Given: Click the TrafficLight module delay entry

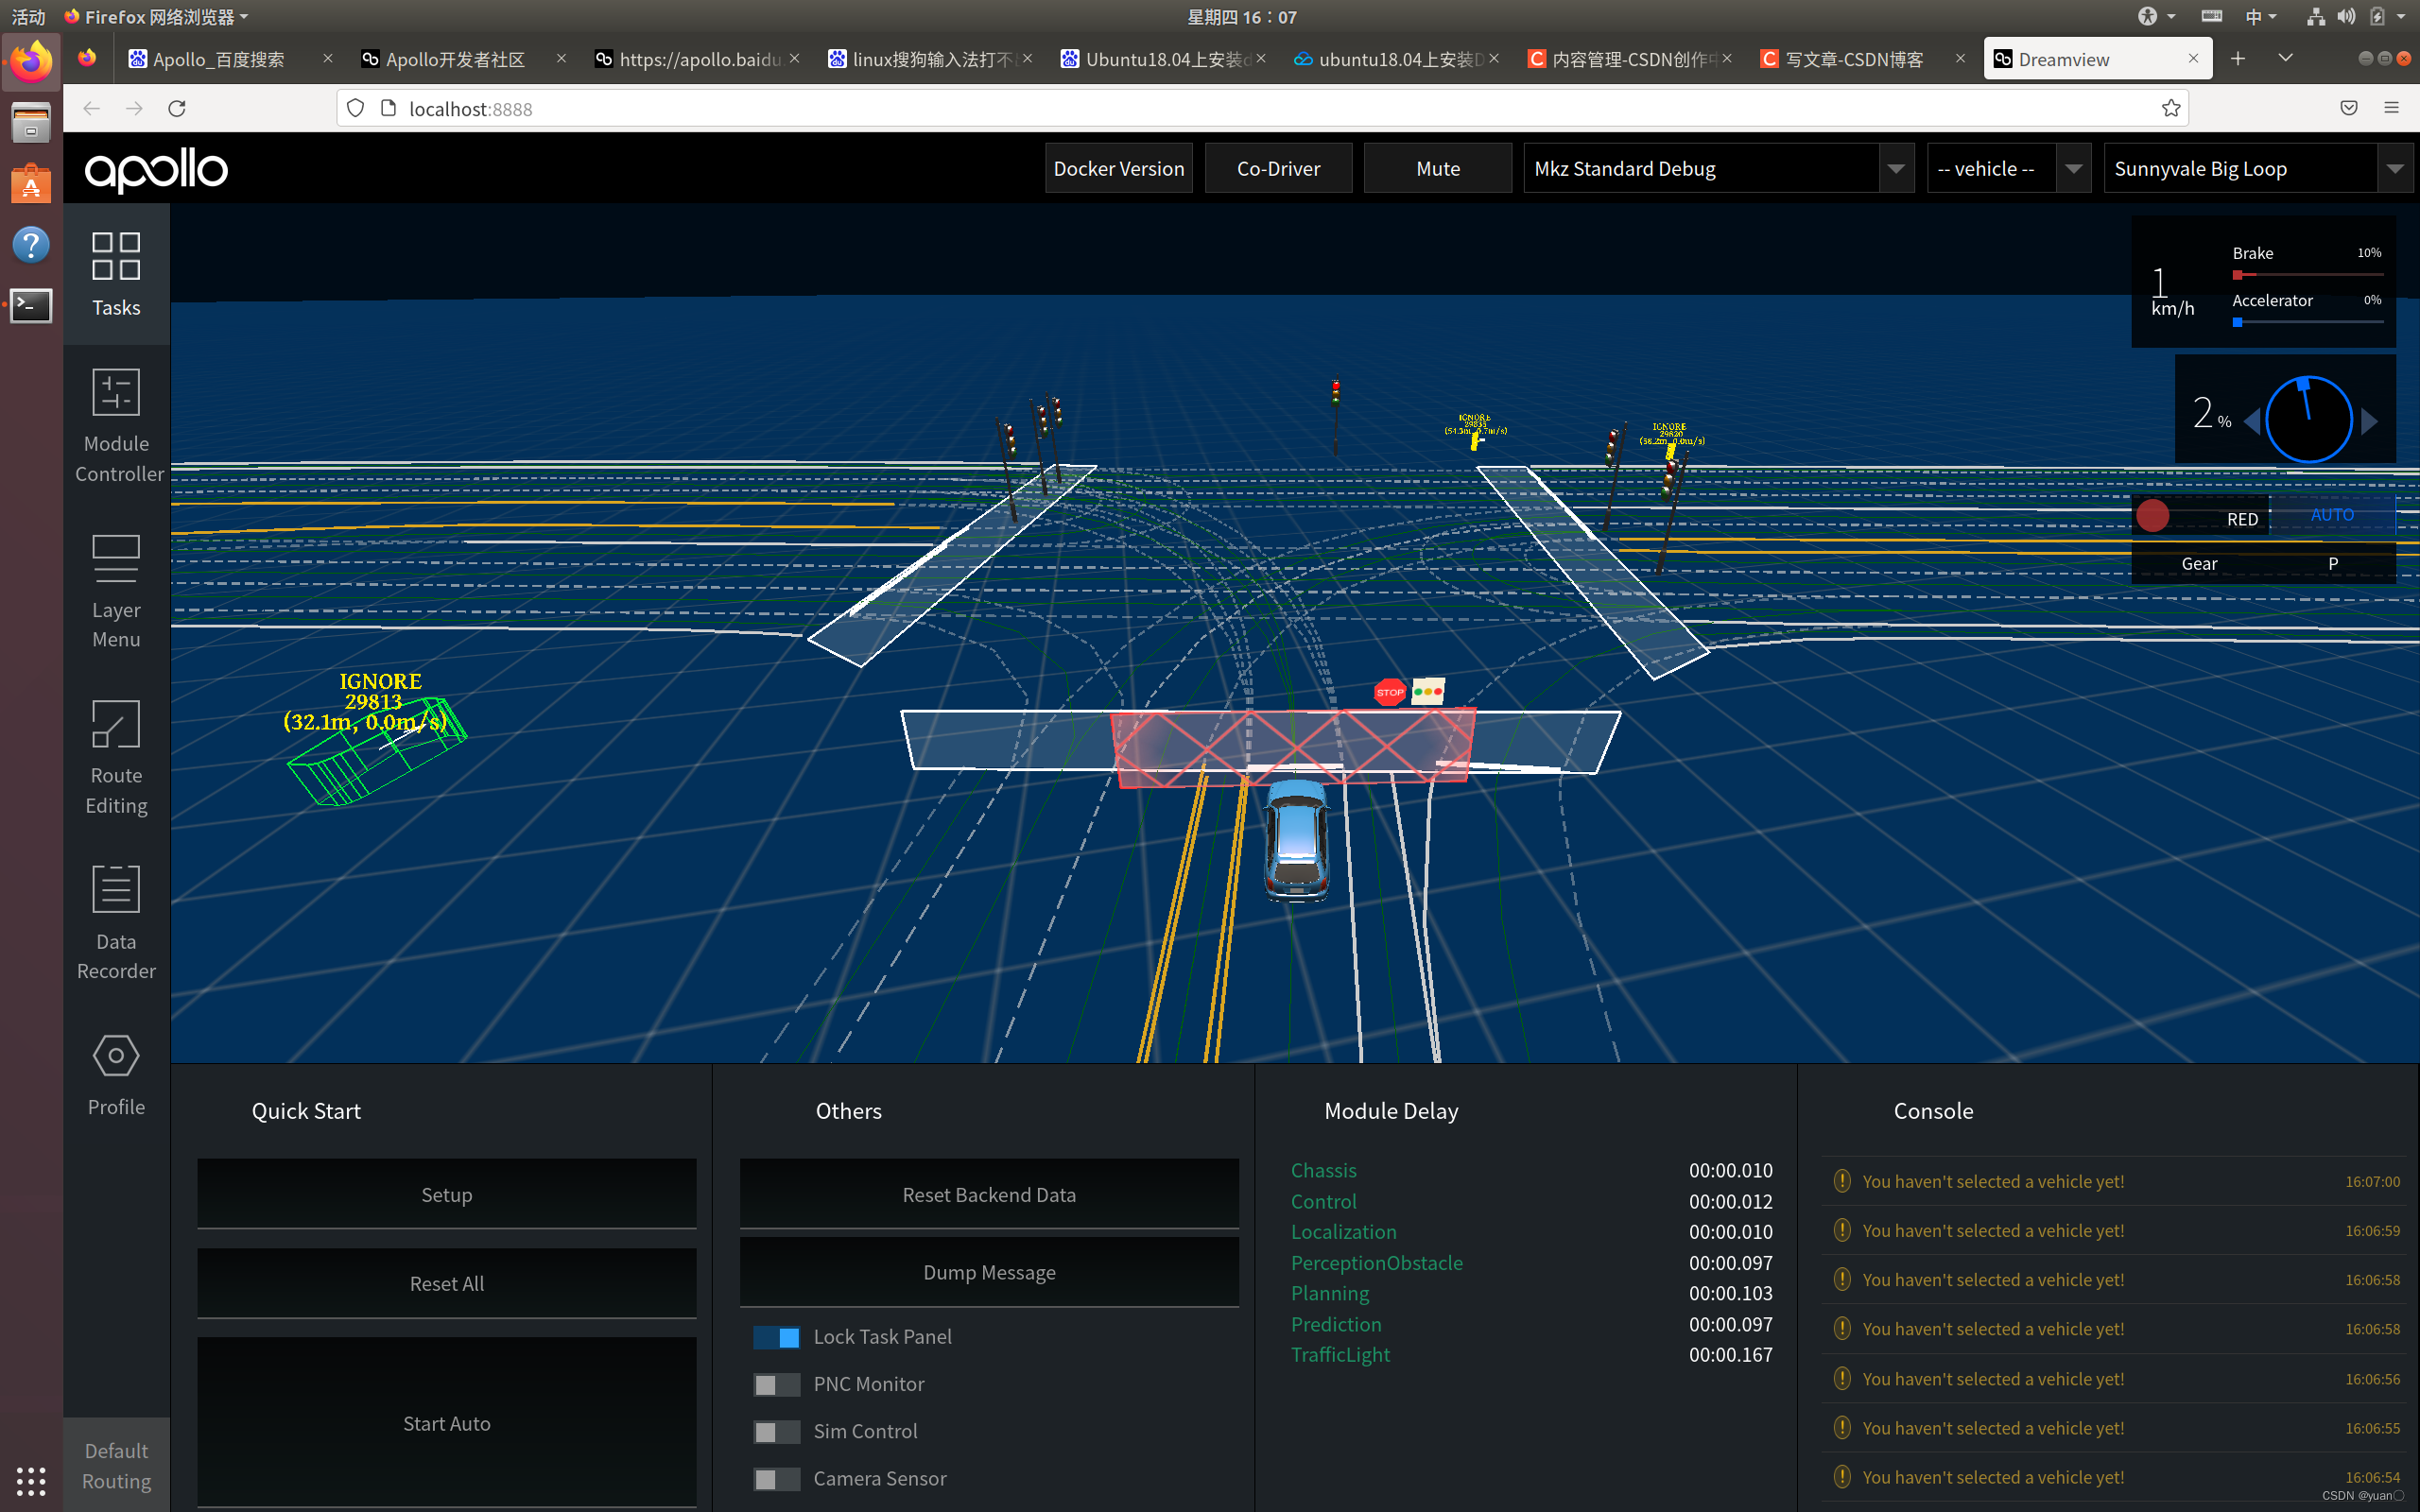Looking at the screenshot, I should (1531, 1354).
